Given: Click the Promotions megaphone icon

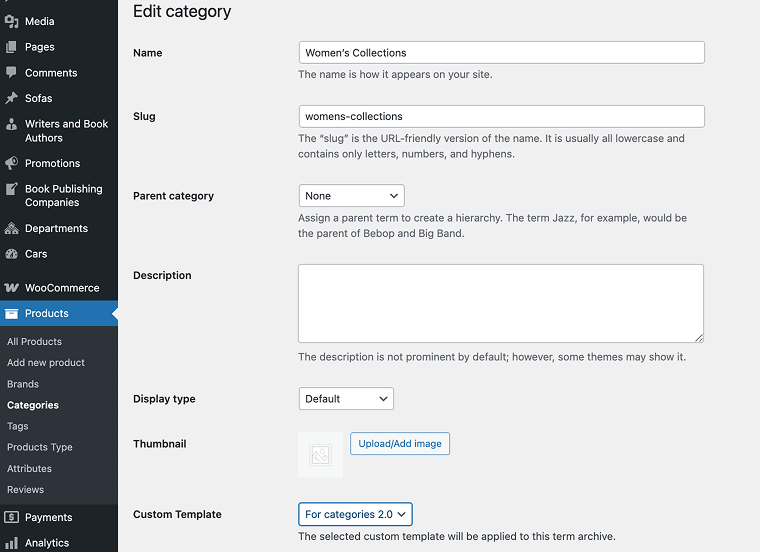Looking at the screenshot, I should point(11,163).
